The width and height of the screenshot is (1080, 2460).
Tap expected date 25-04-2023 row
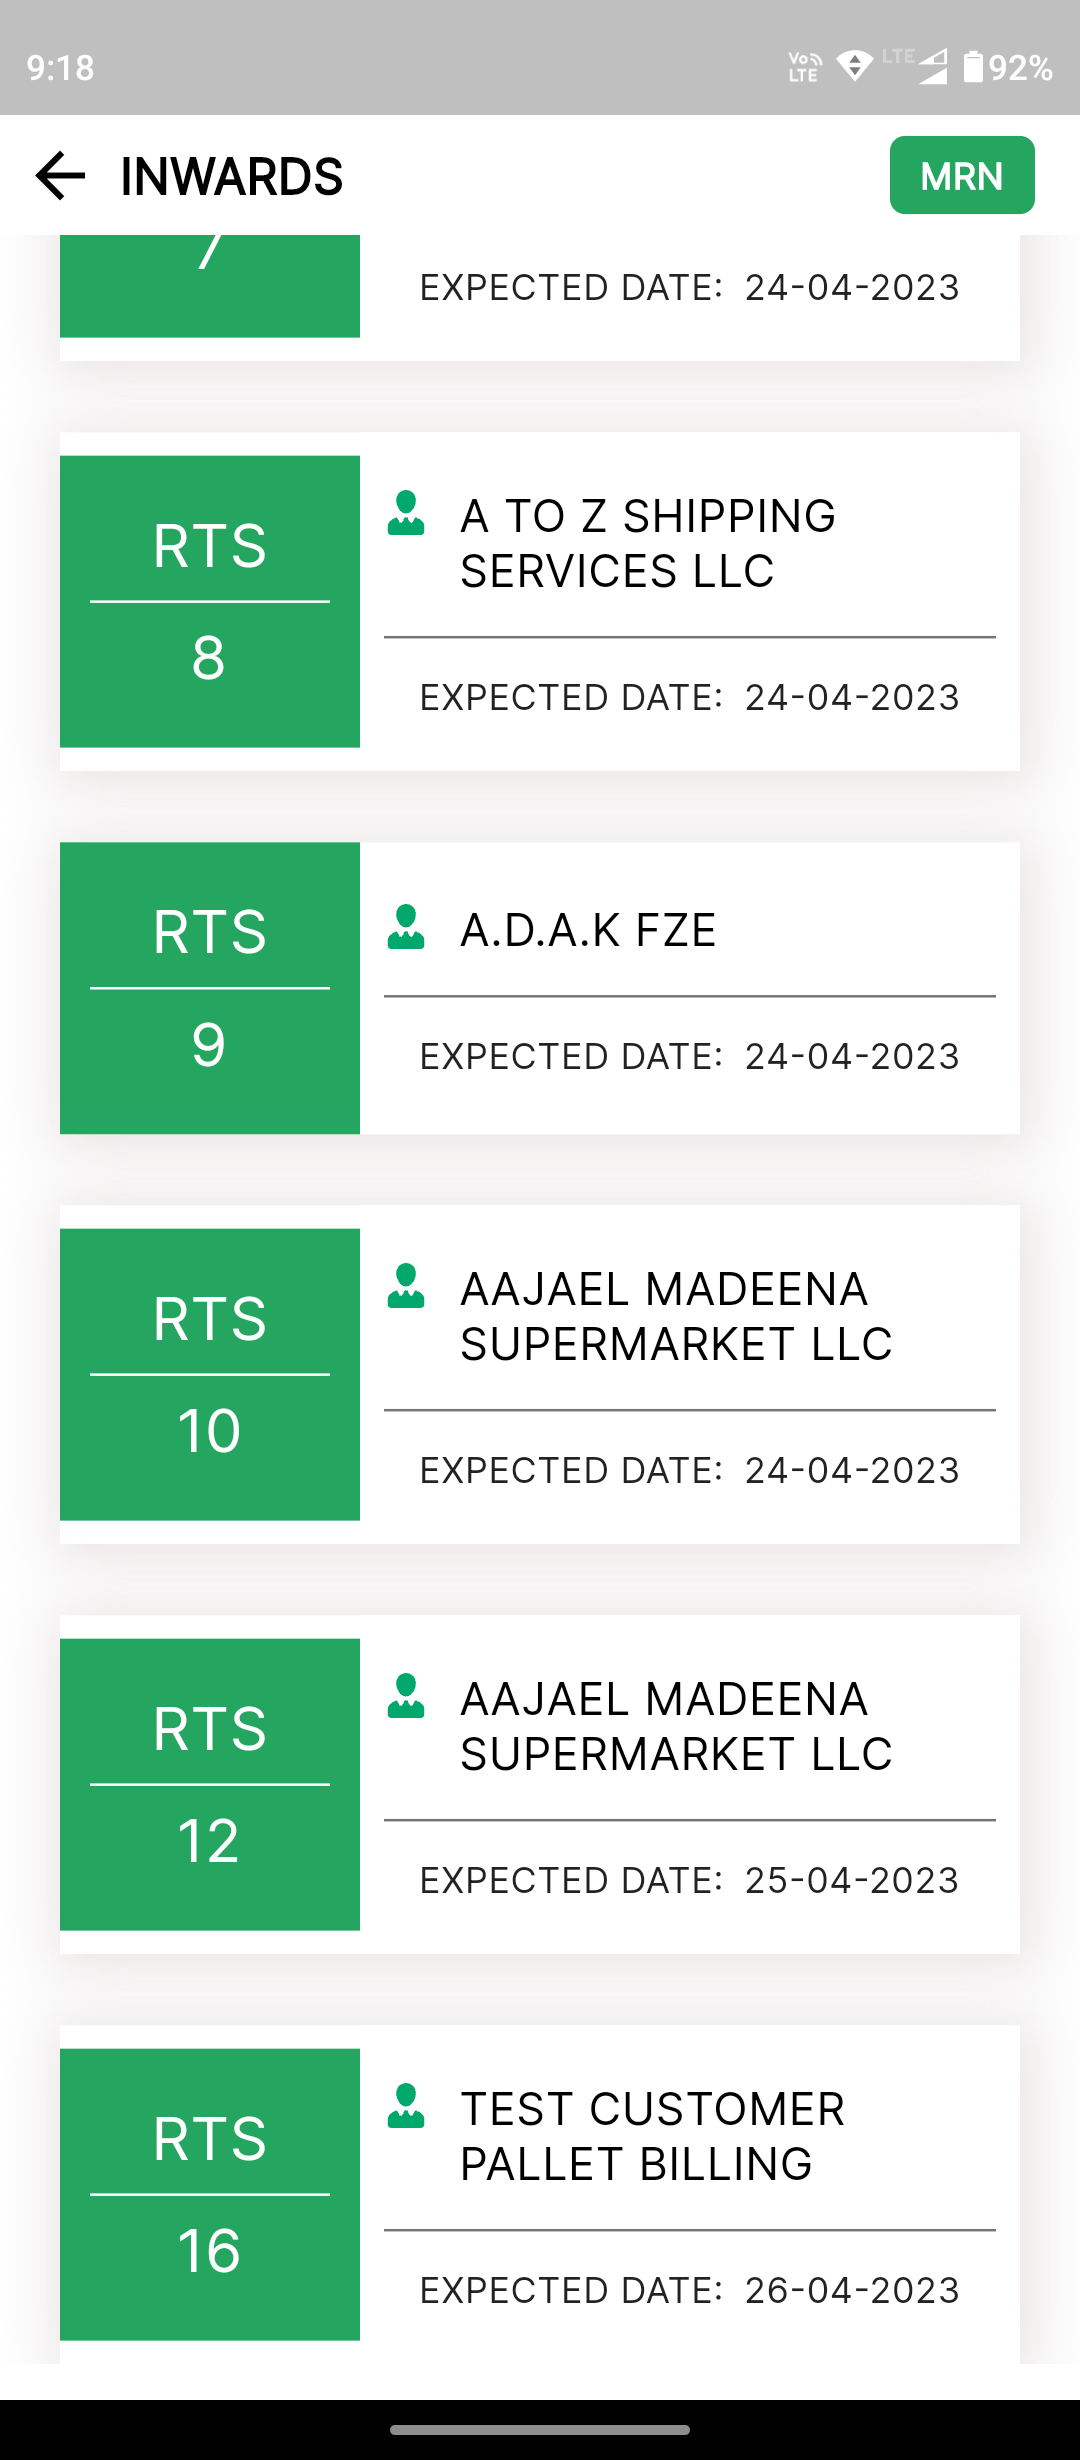click(x=689, y=1880)
